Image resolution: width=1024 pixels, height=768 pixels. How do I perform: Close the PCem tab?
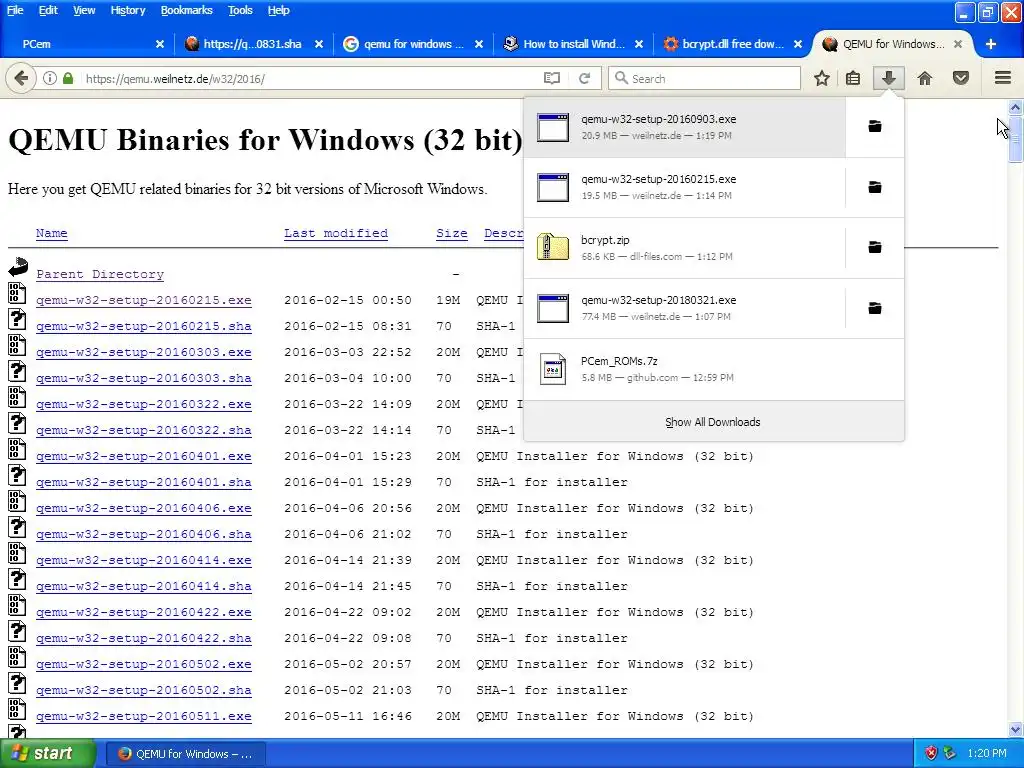click(160, 44)
